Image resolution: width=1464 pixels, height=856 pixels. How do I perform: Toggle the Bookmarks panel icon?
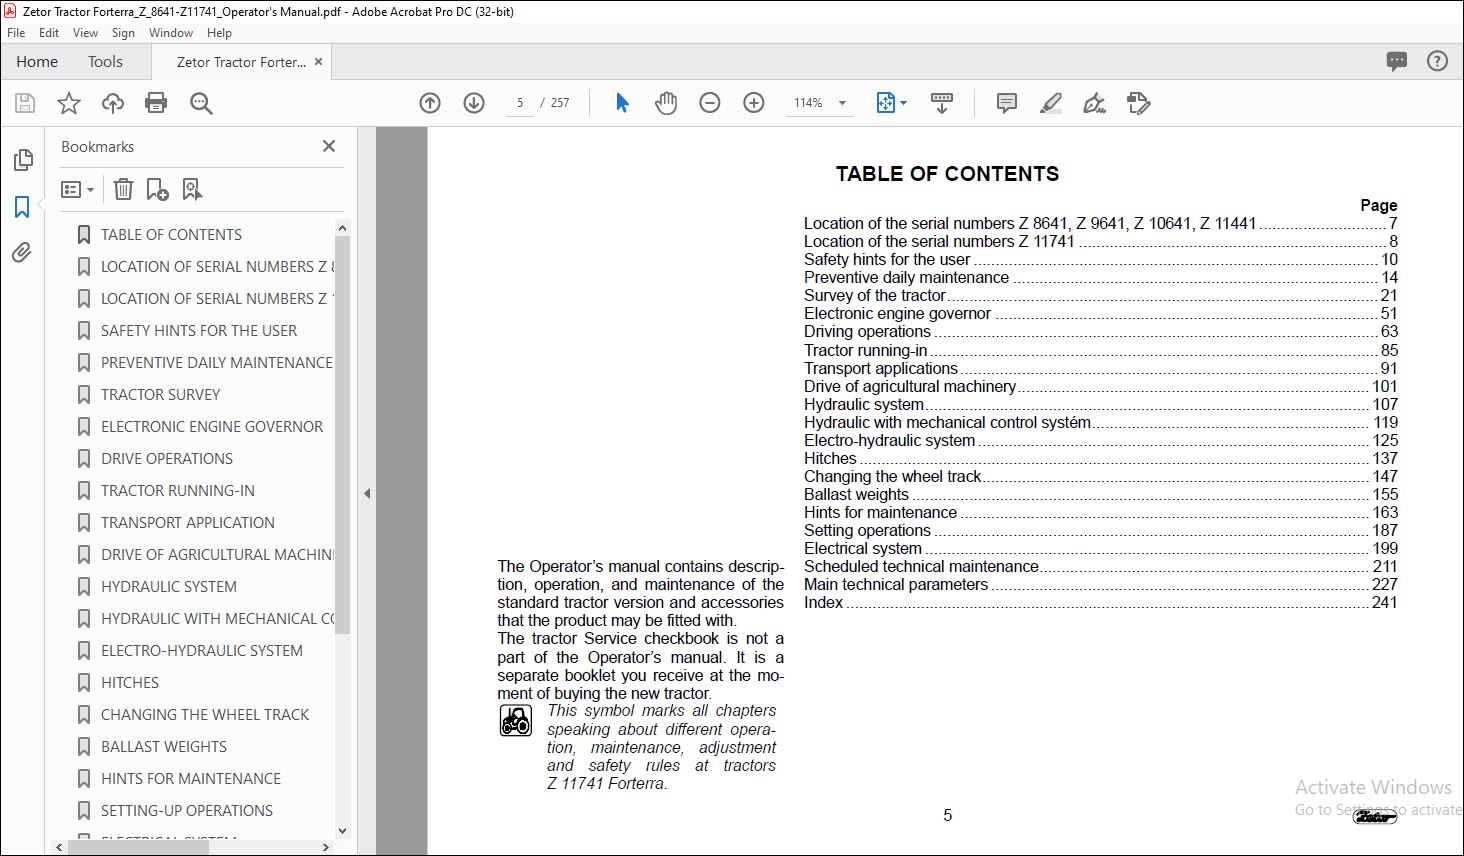(22, 207)
